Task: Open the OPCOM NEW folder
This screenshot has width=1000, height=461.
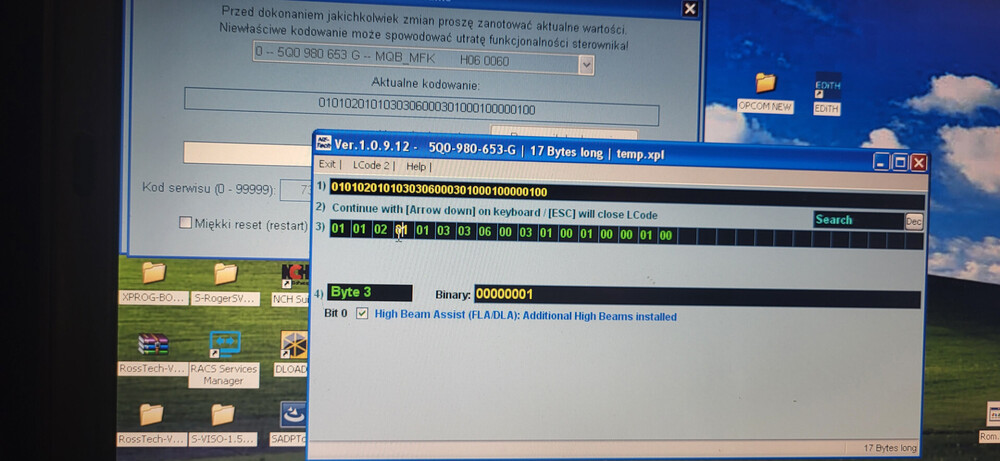Action: (765, 83)
